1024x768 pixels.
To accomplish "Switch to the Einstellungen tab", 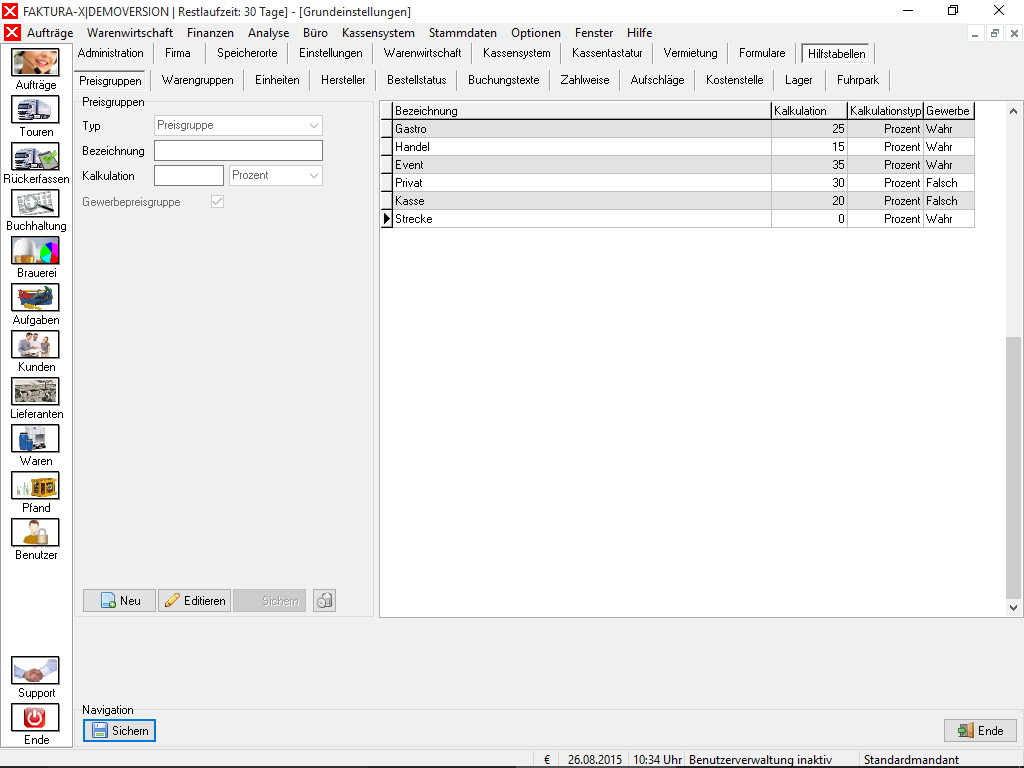I will coord(330,53).
